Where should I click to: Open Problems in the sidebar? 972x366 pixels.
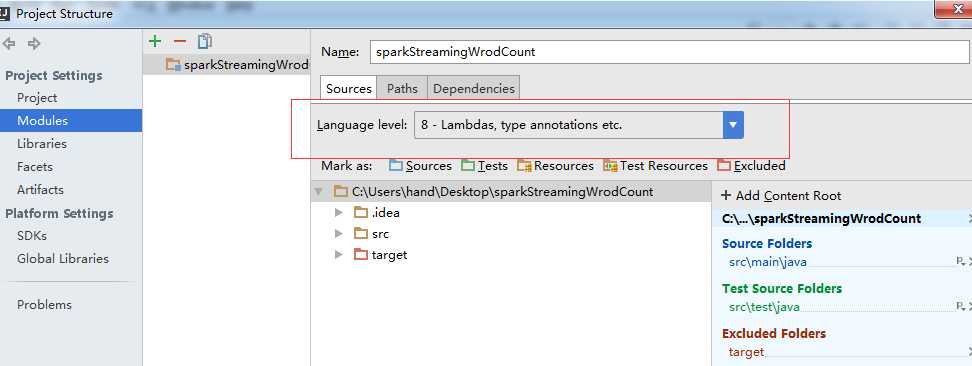(44, 305)
